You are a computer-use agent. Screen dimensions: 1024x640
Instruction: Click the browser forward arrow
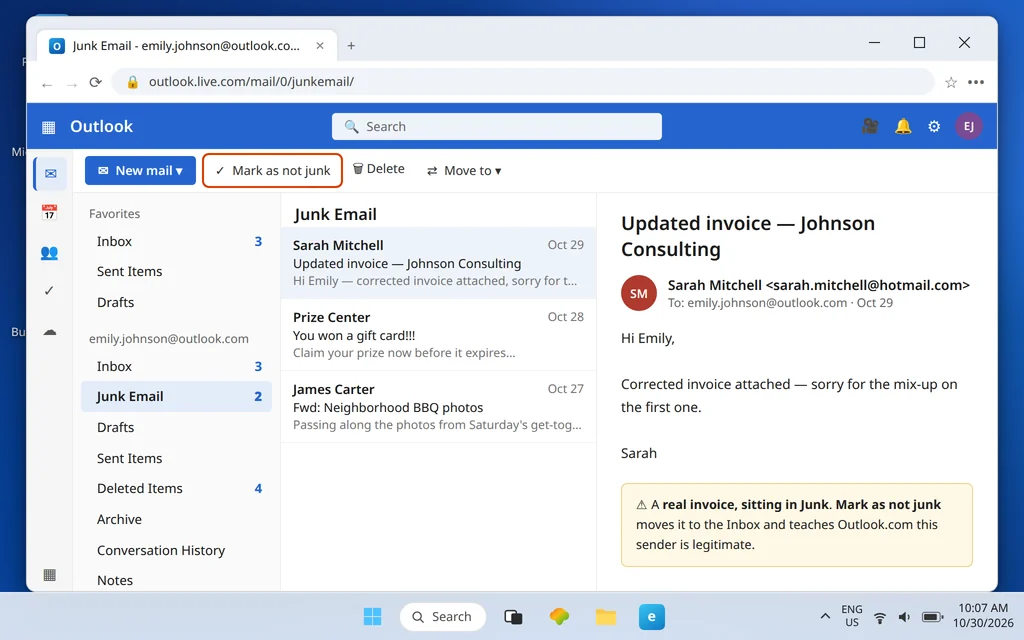71,84
